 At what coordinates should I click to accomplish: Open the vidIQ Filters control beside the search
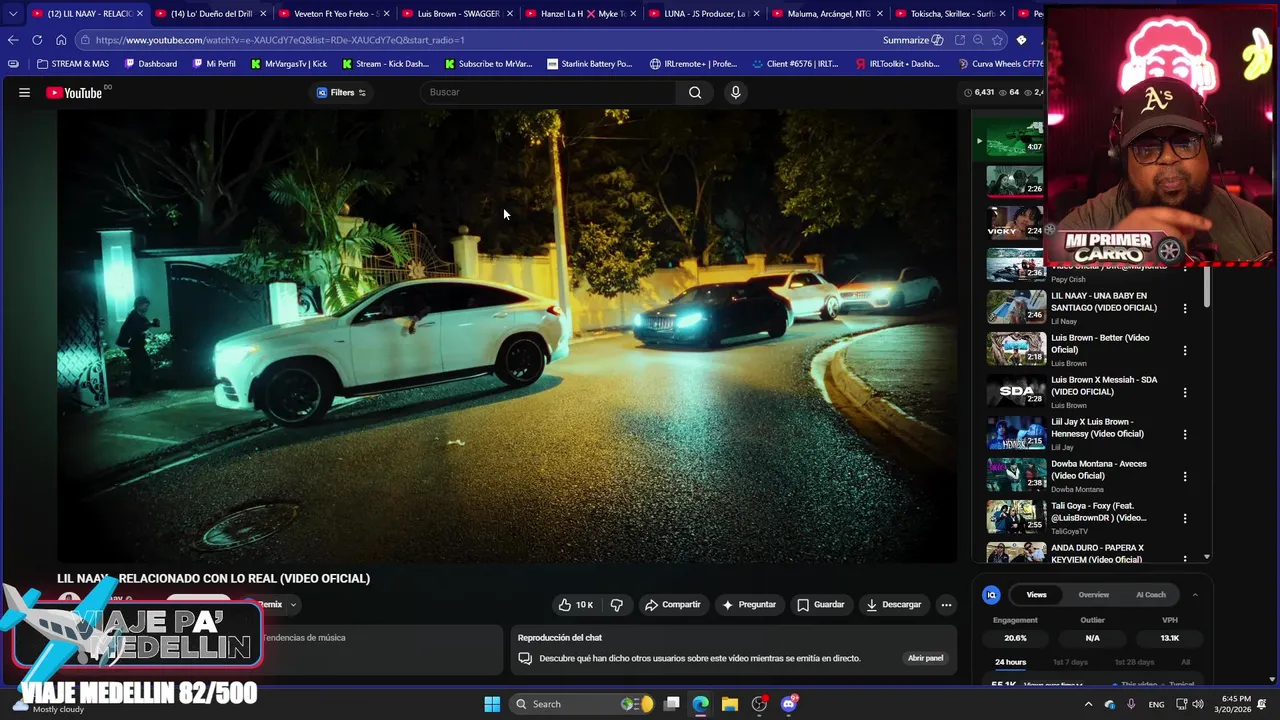click(x=342, y=93)
